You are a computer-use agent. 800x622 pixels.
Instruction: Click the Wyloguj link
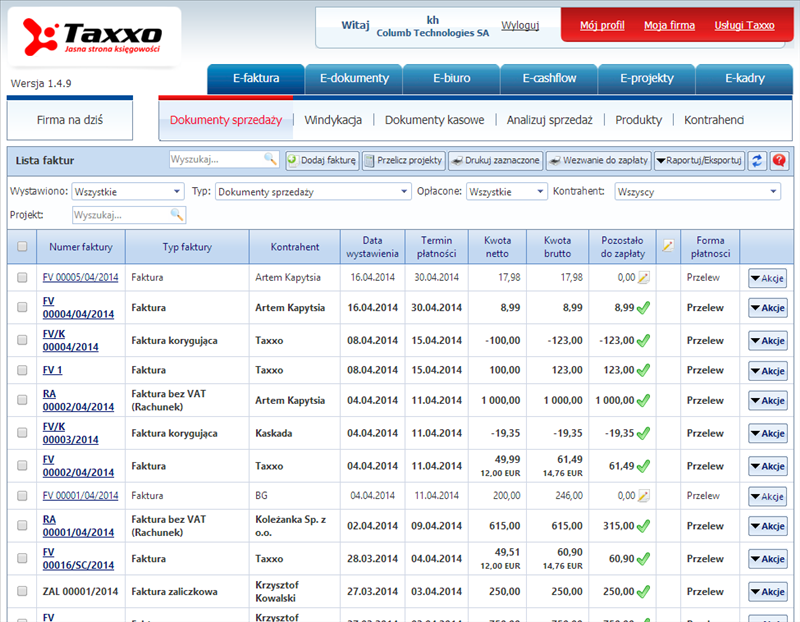pyautogui.click(x=520, y=25)
